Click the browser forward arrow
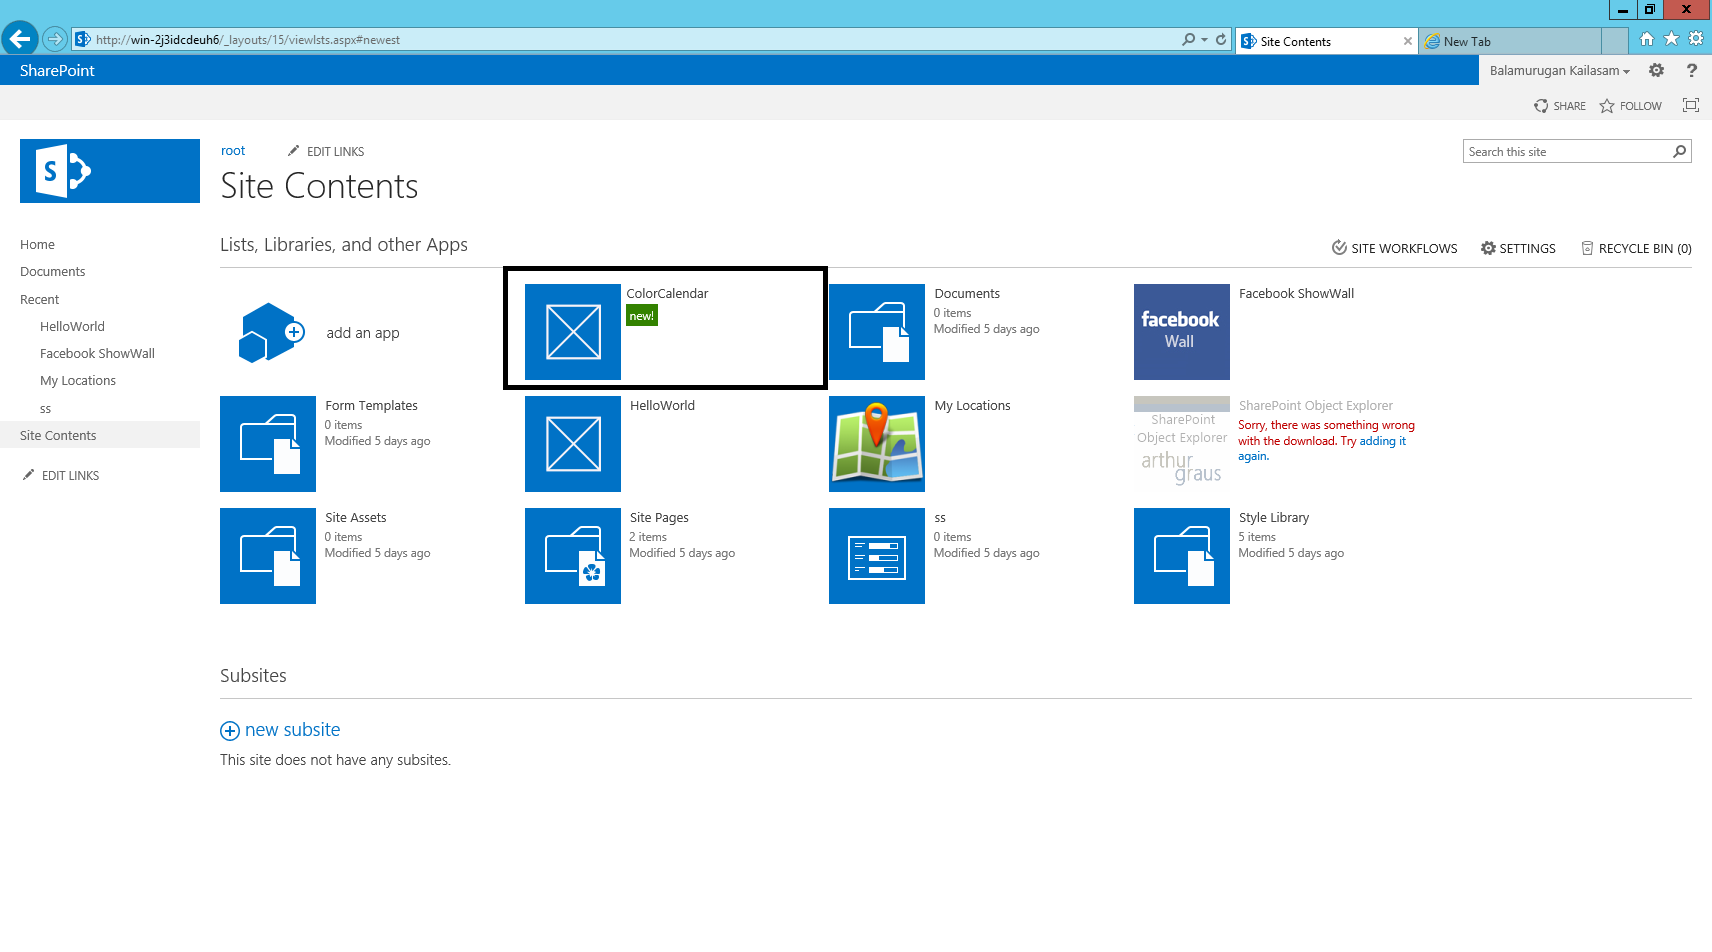Viewport: 1712px width, 952px height. coord(55,39)
